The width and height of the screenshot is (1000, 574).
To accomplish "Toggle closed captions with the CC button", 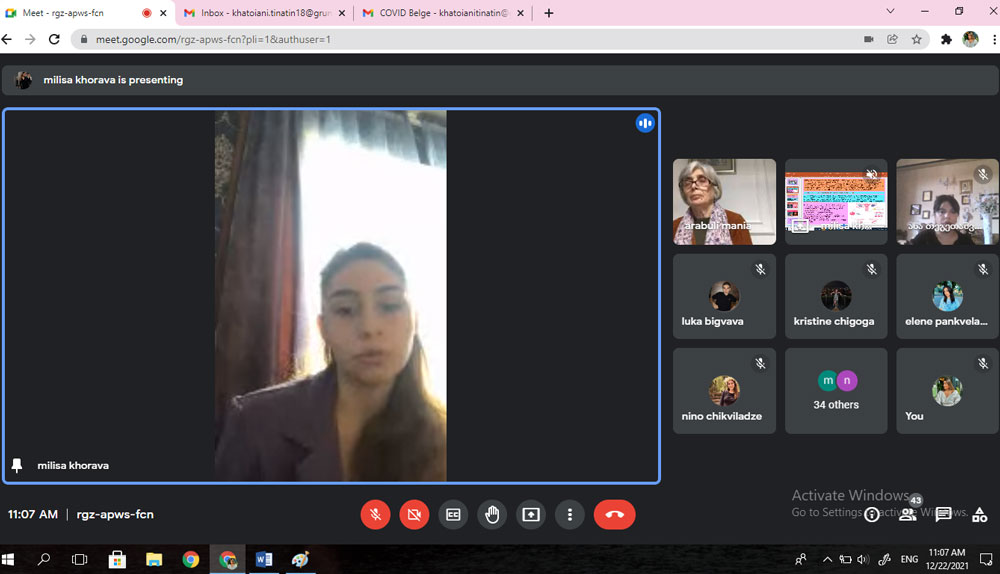I will click(453, 514).
